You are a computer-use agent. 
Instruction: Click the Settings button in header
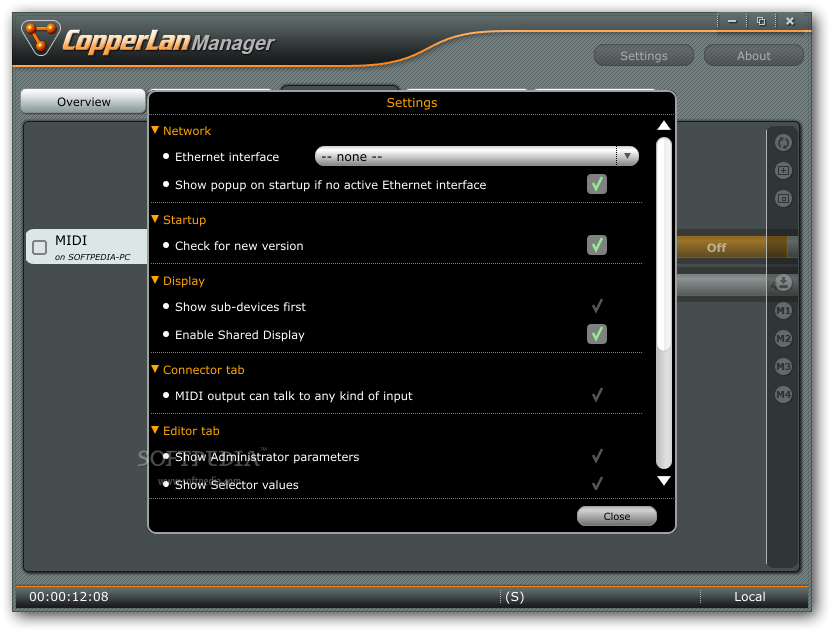tap(644, 56)
